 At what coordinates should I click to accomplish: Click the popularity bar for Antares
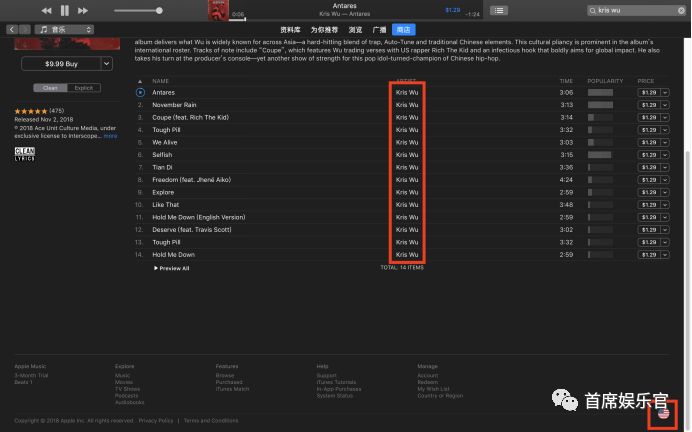[x=600, y=93]
